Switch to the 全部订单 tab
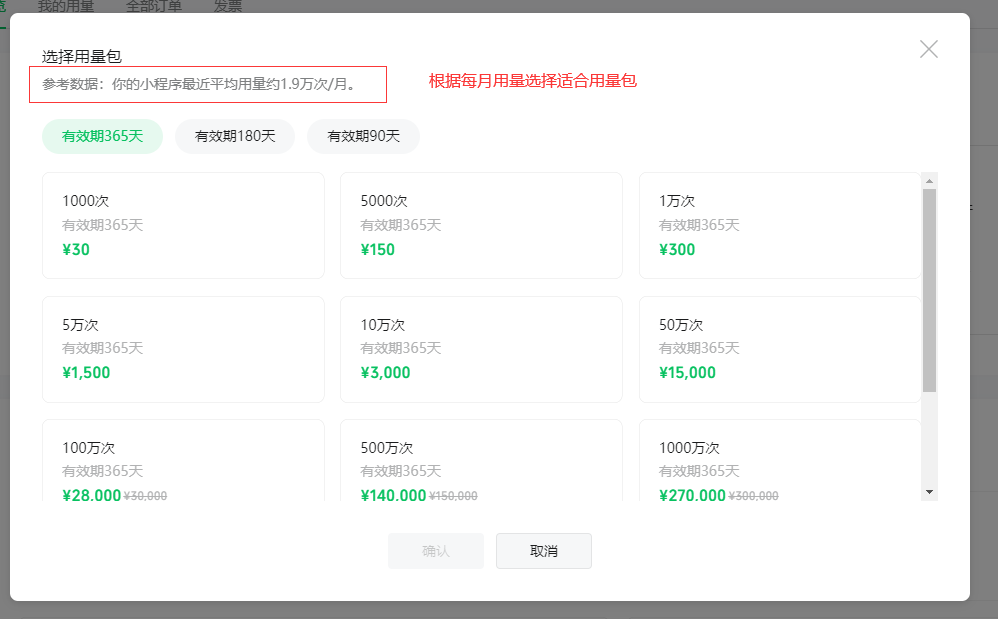 coord(154,7)
